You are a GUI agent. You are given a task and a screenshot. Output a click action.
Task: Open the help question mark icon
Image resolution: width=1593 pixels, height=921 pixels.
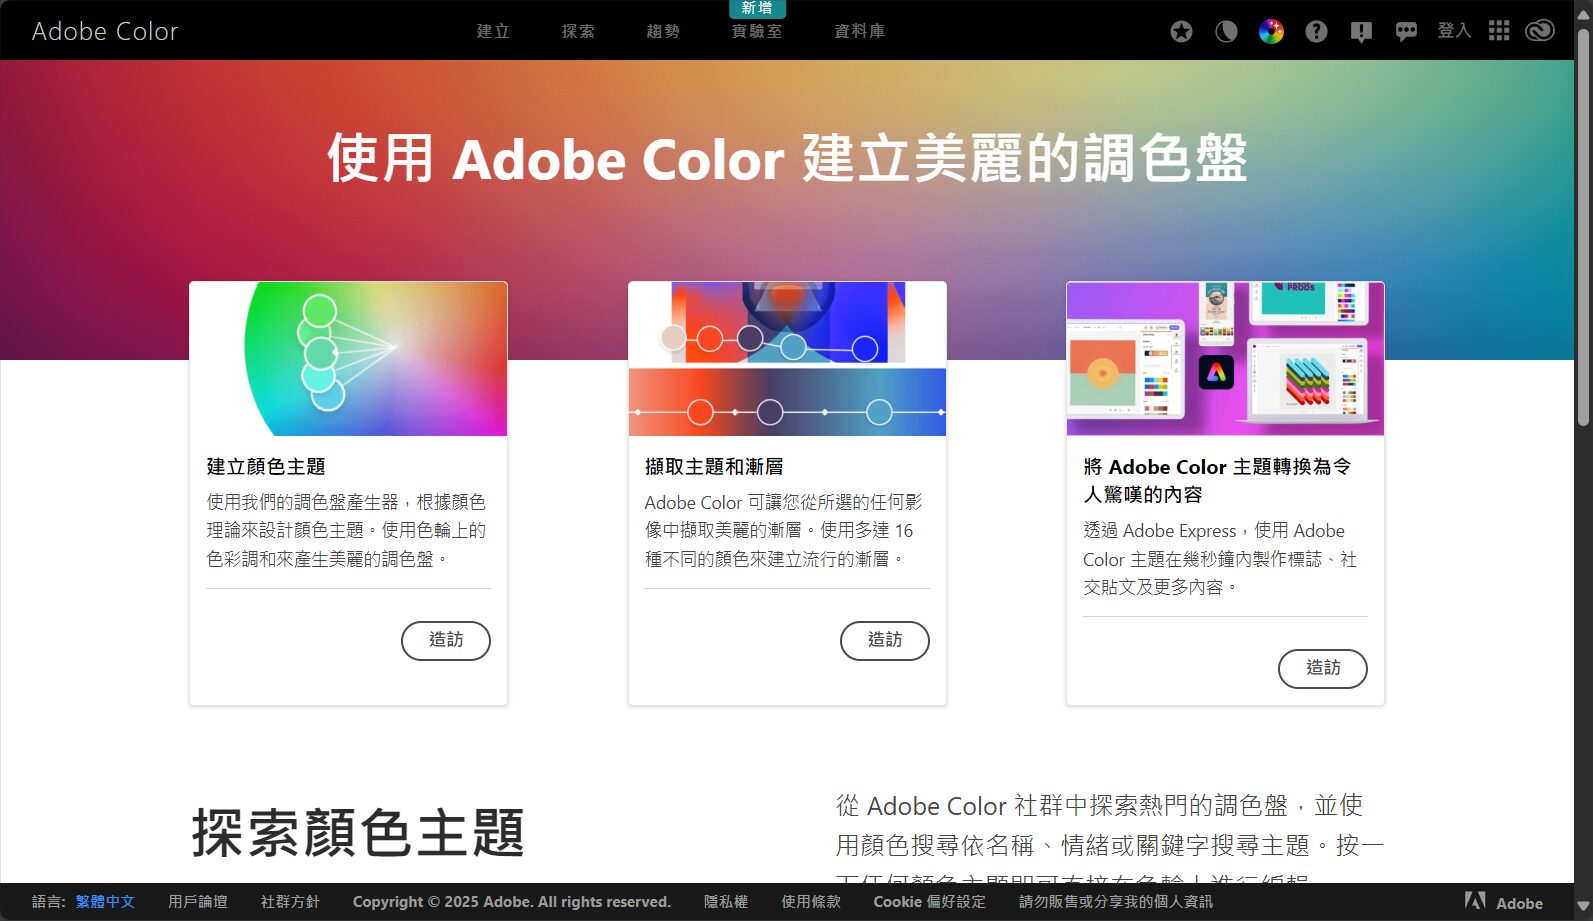click(1316, 31)
